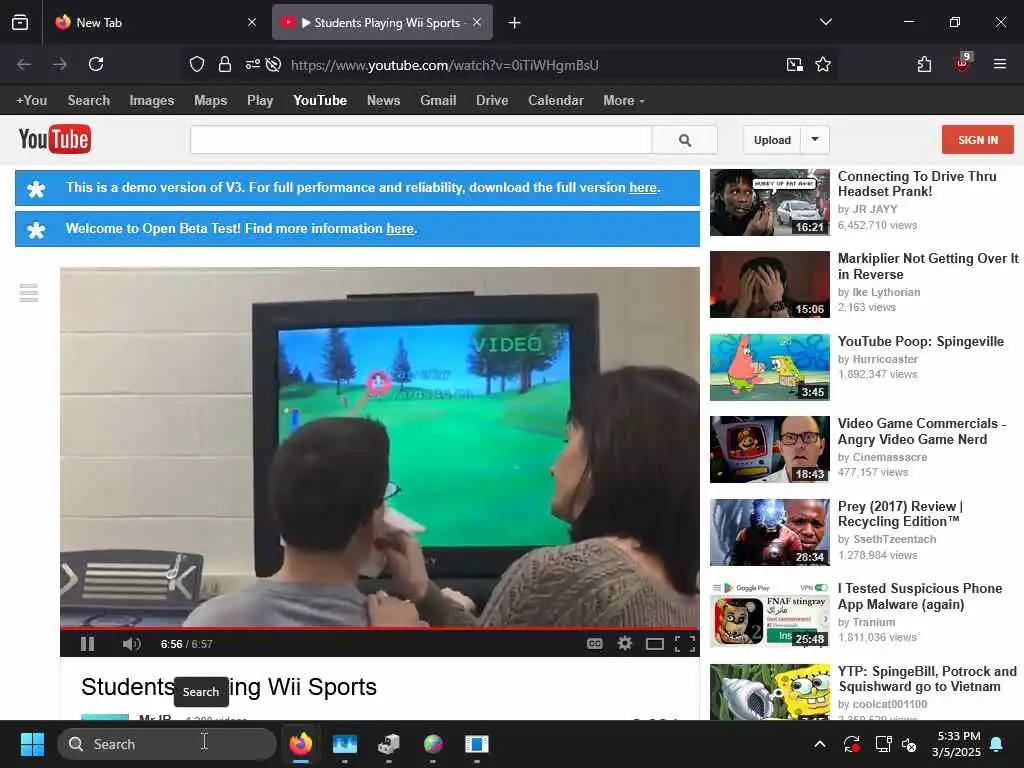Select News in the Google bar
1024x768 pixels.
pos(383,101)
